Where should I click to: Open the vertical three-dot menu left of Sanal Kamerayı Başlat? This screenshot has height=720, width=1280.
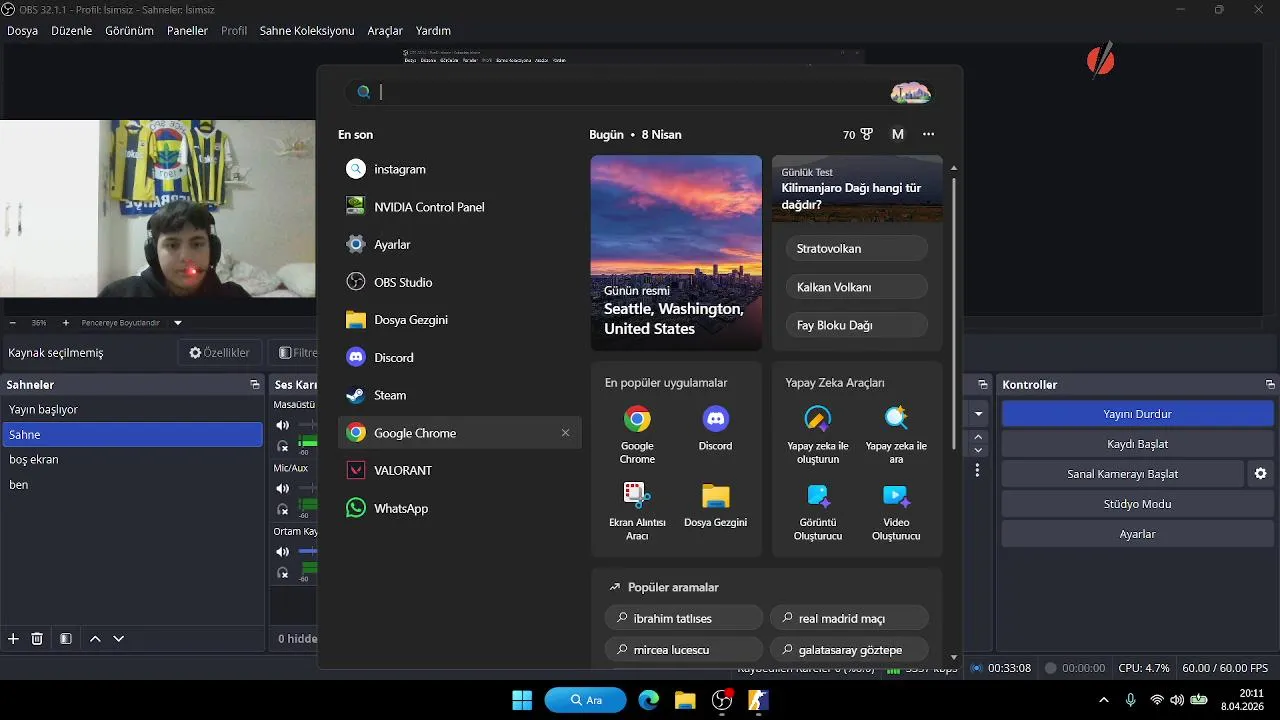pyautogui.click(x=978, y=470)
